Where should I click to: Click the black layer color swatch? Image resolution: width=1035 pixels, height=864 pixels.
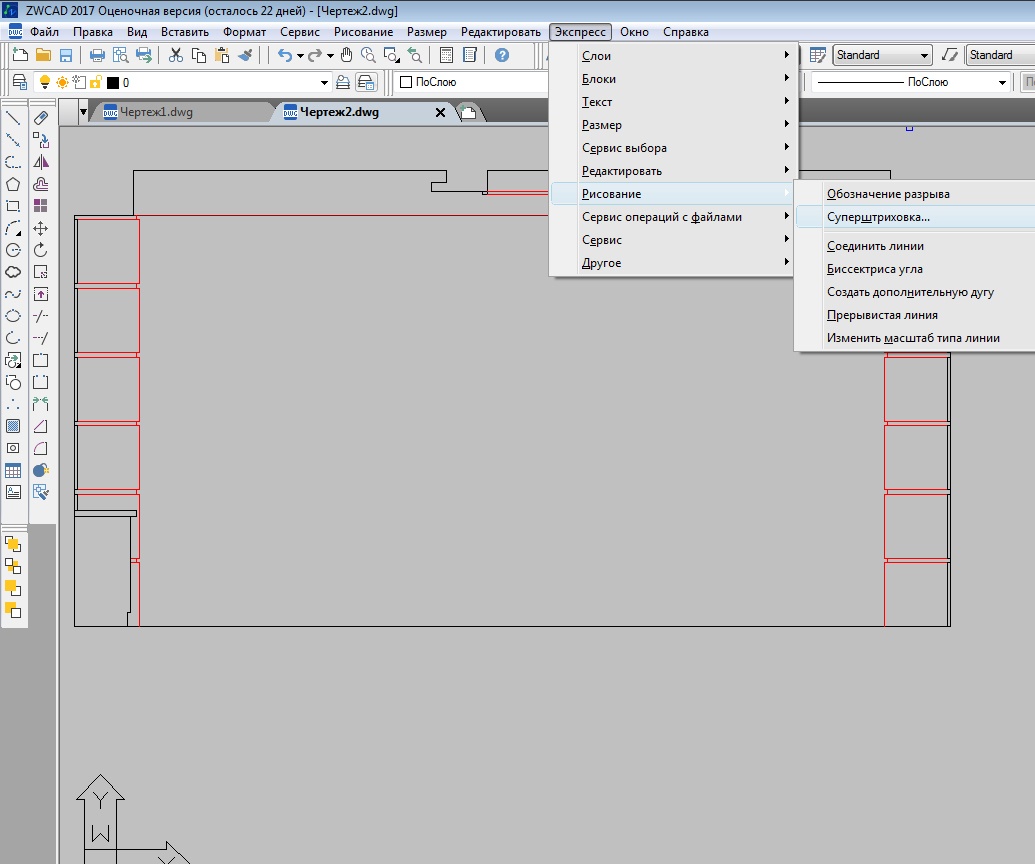(x=113, y=83)
